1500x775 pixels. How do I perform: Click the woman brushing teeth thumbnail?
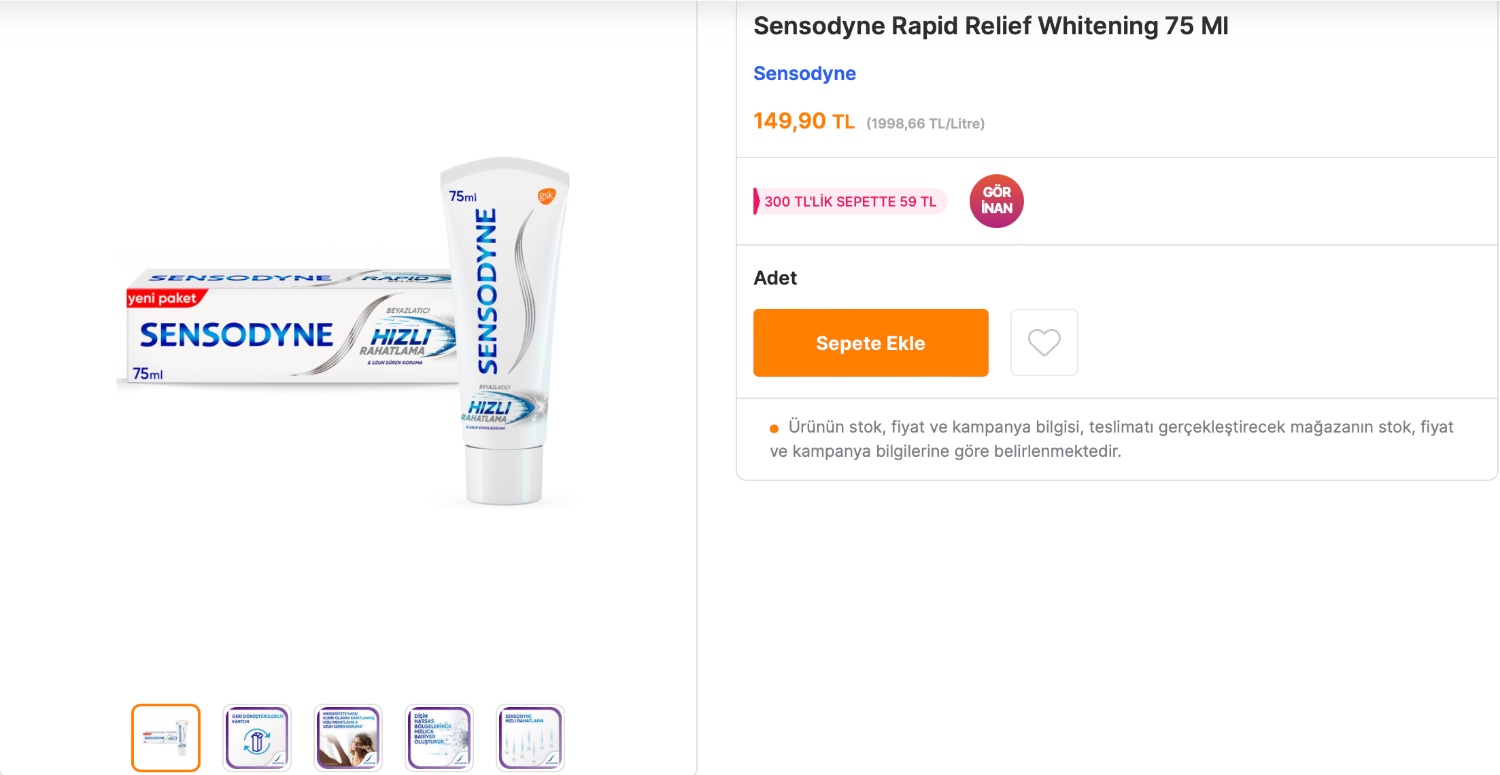coord(348,738)
